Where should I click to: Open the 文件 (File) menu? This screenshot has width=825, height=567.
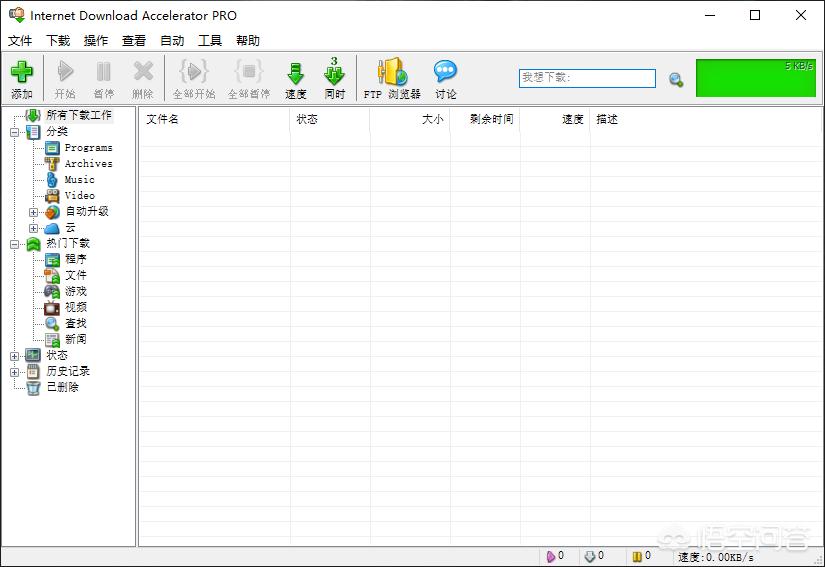[20, 41]
